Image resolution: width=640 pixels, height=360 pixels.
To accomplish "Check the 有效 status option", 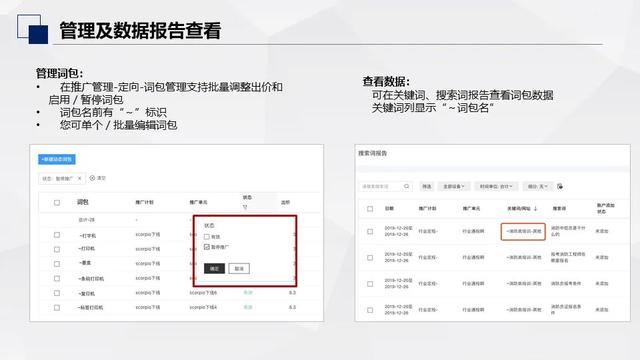I will pyautogui.click(x=207, y=237).
